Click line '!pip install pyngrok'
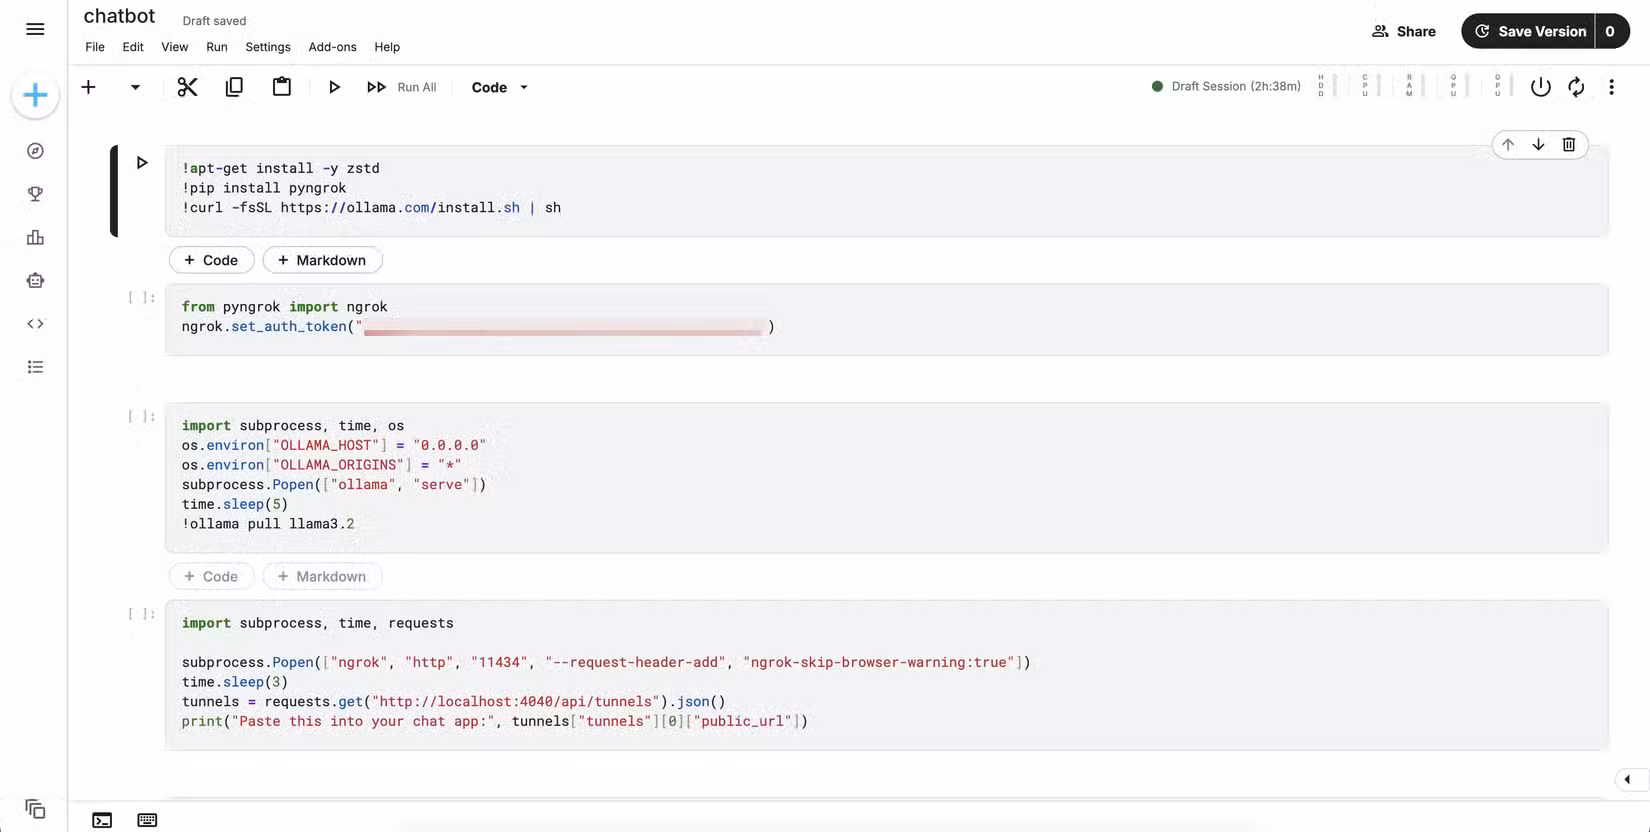1650x832 pixels. [x=264, y=188]
